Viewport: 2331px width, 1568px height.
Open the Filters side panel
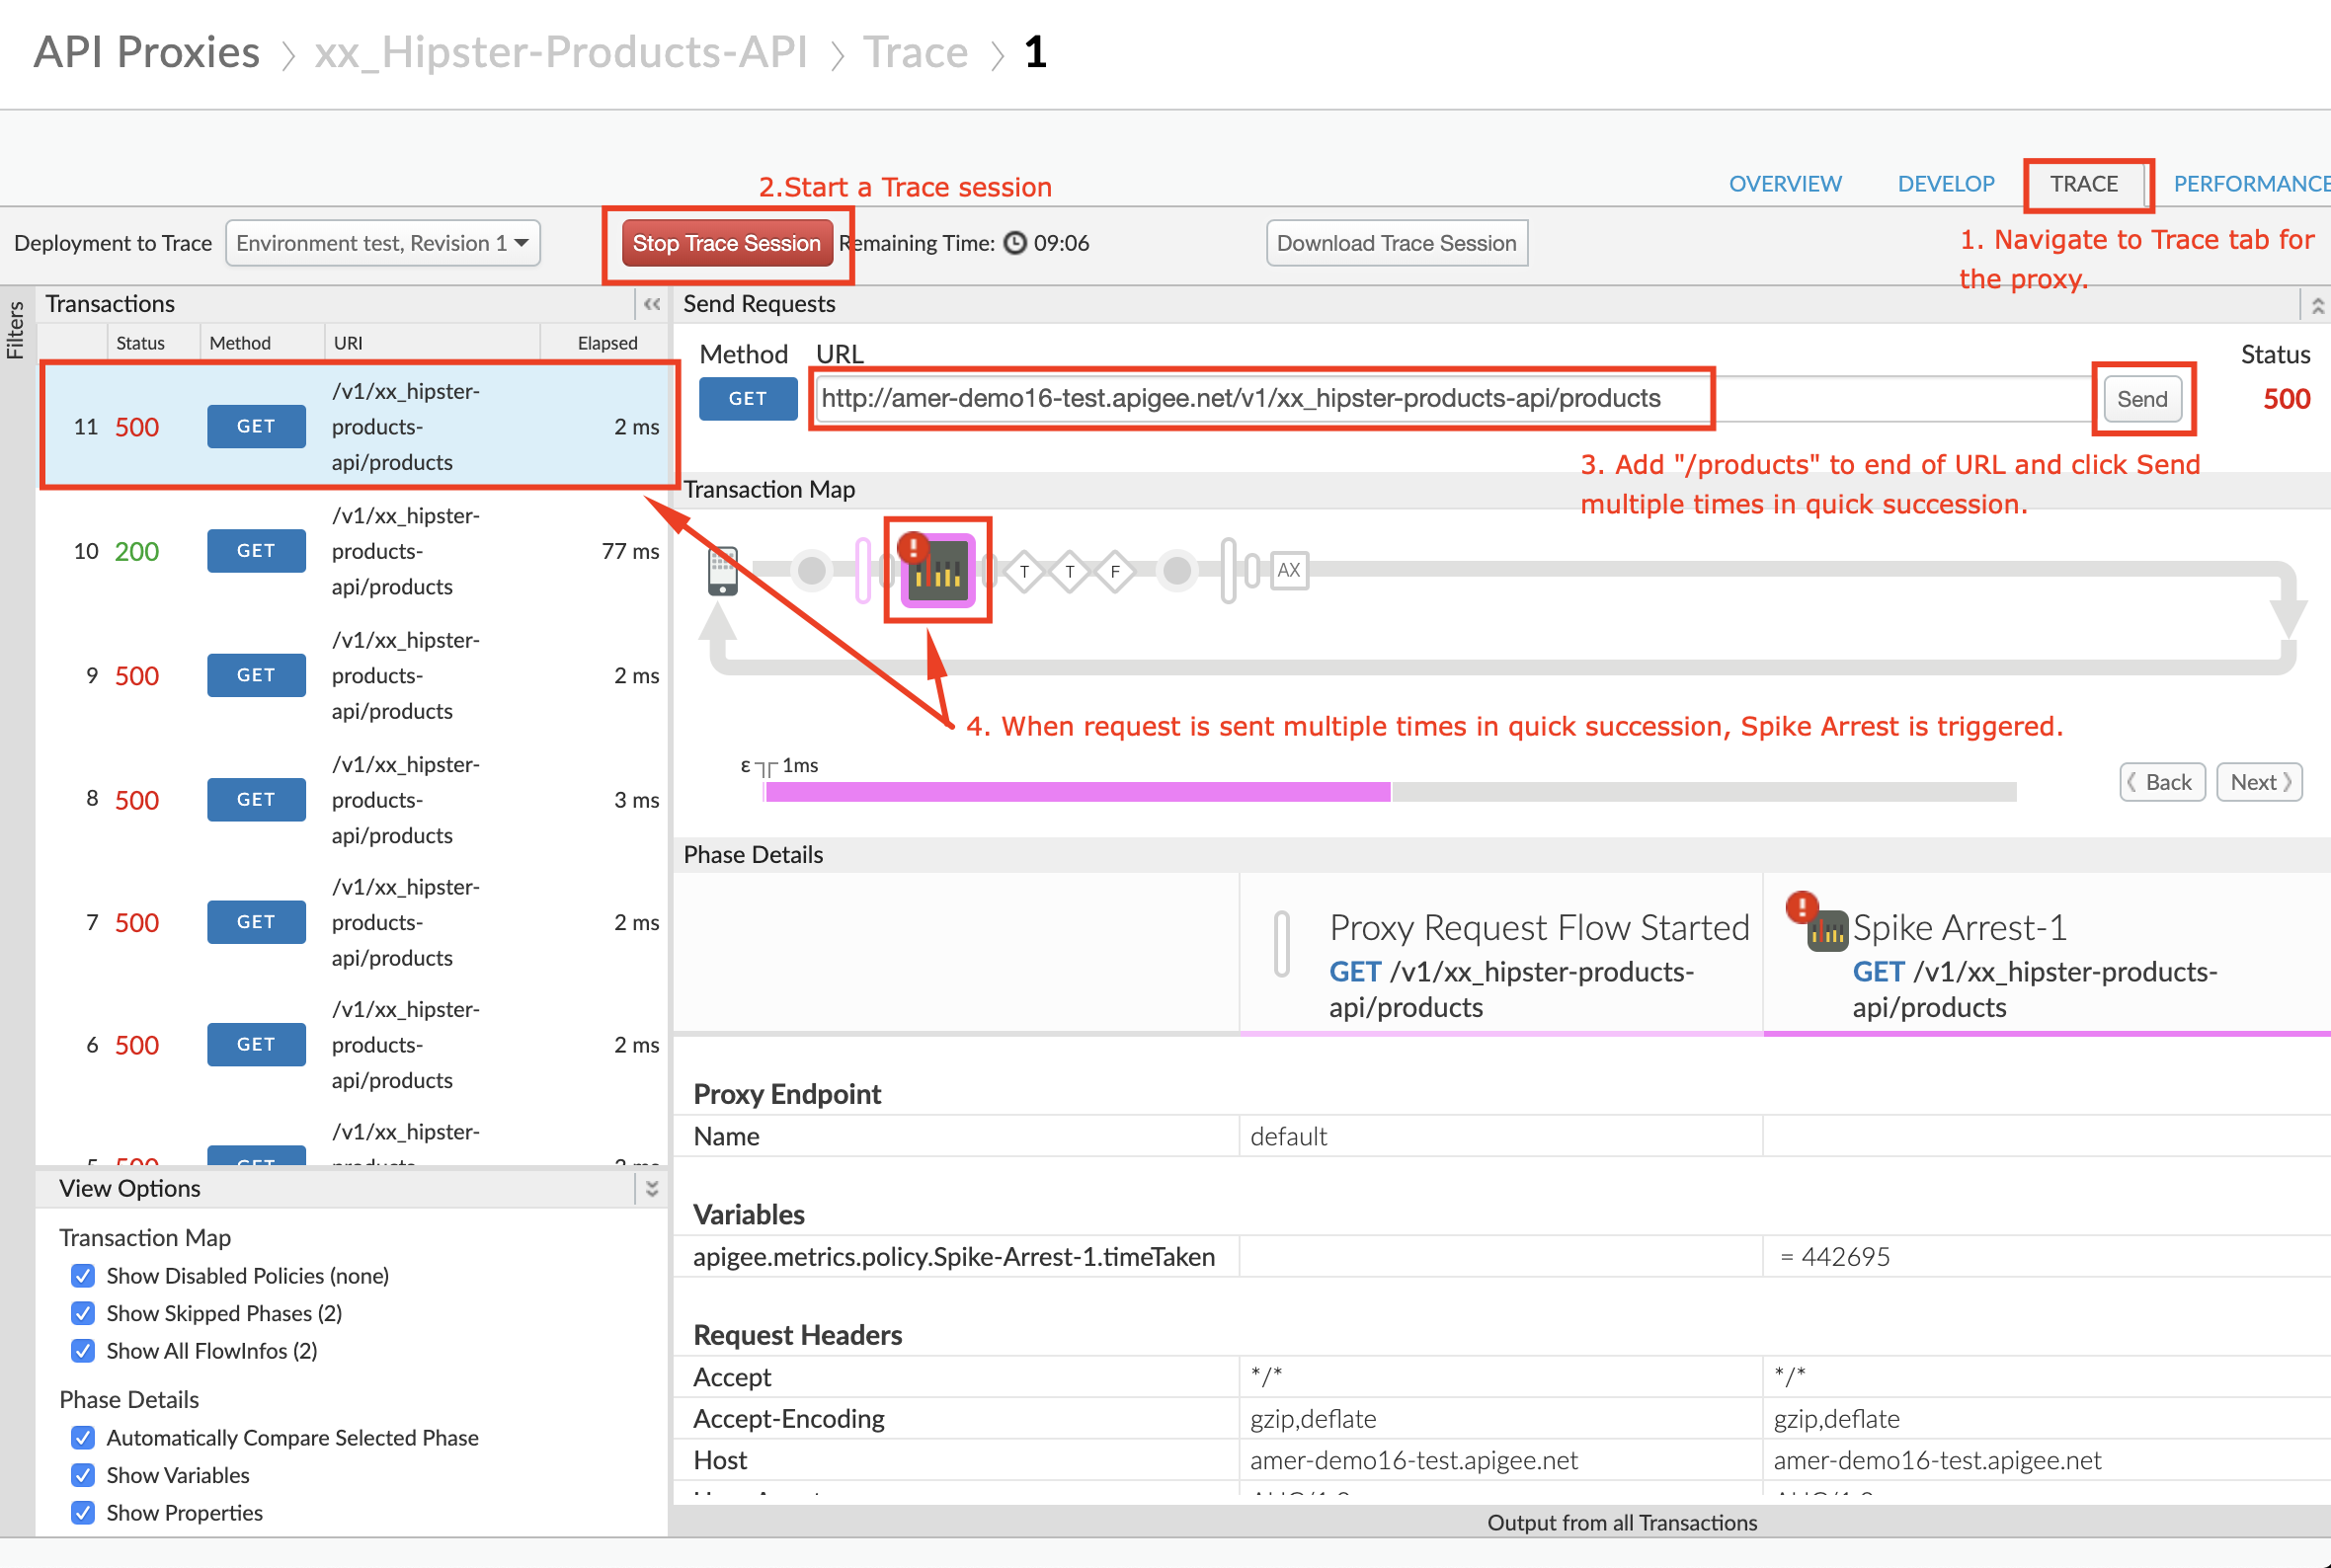coord(15,330)
